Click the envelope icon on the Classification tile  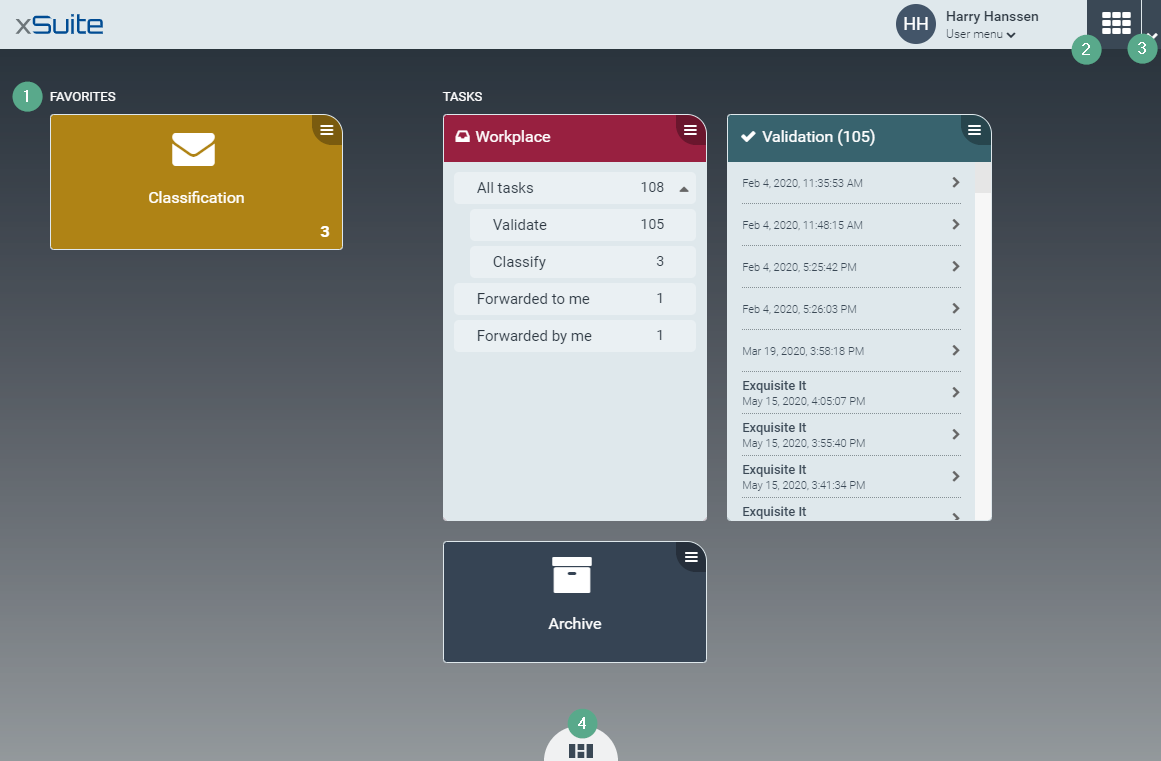pos(195,151)
